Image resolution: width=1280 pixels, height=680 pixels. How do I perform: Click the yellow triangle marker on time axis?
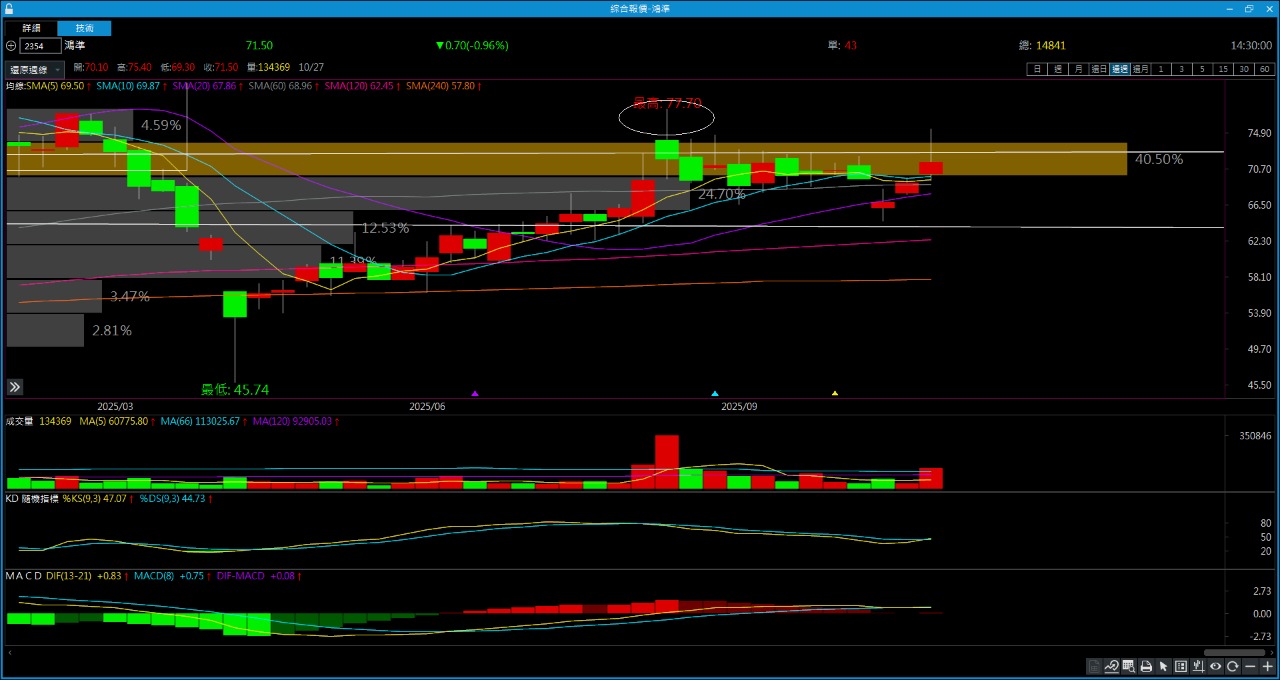835,393
